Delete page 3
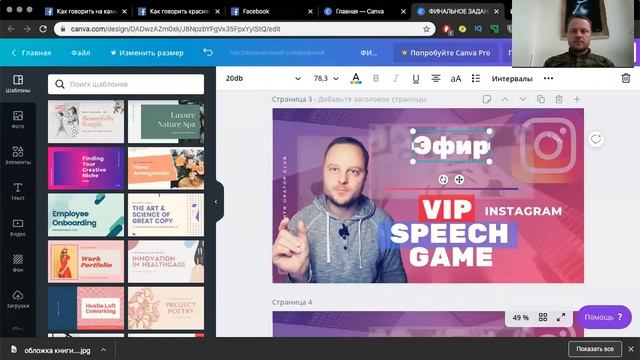 tap(559, 99)
